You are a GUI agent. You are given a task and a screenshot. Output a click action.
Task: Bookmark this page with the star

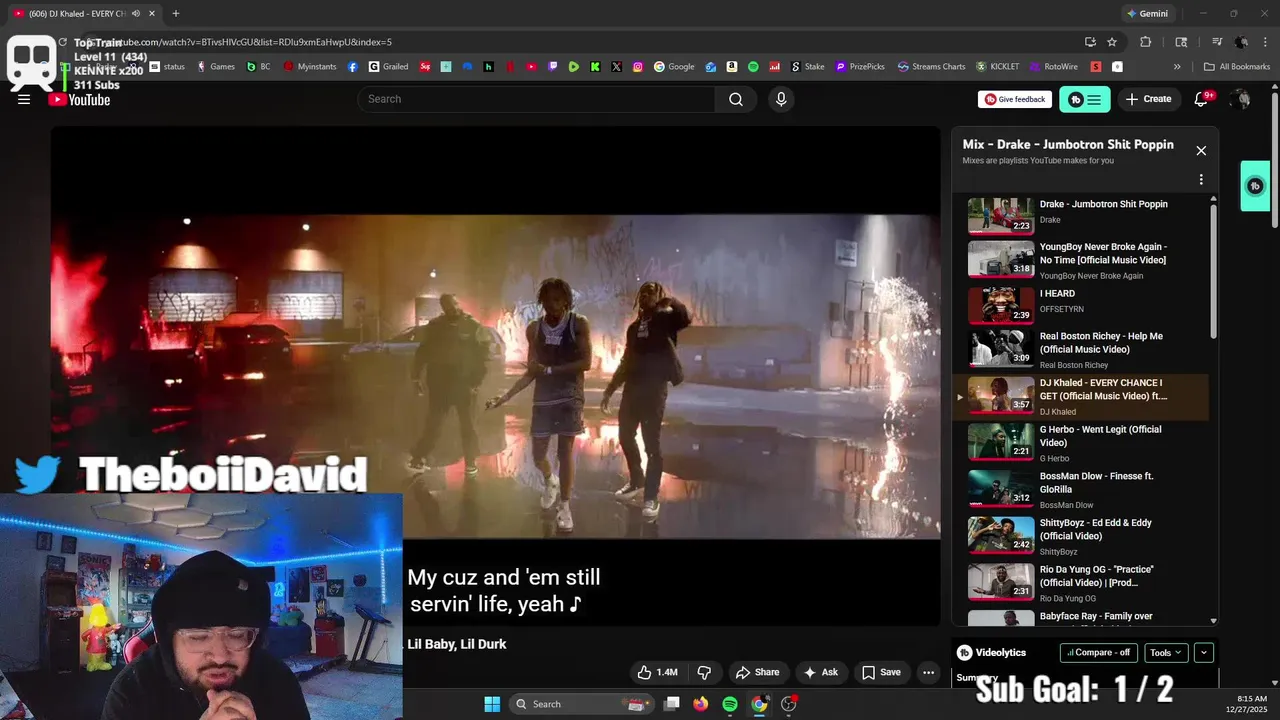point(1112,42)
